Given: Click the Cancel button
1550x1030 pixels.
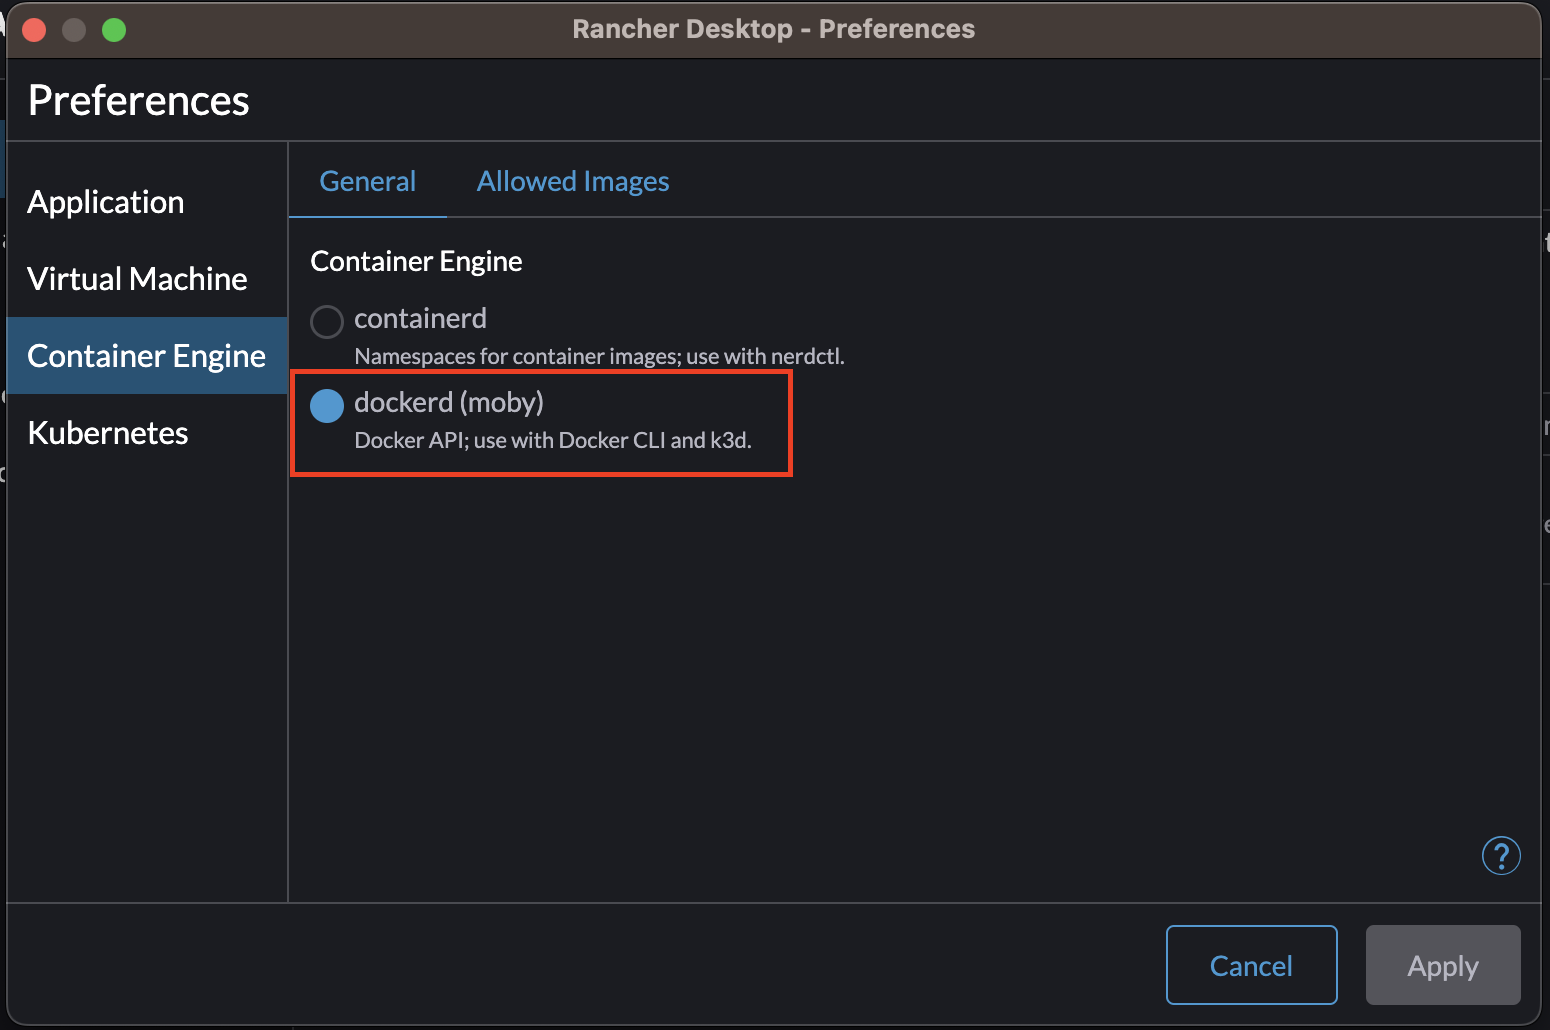Looking at the screenshot, I should tap(1251, 965).
